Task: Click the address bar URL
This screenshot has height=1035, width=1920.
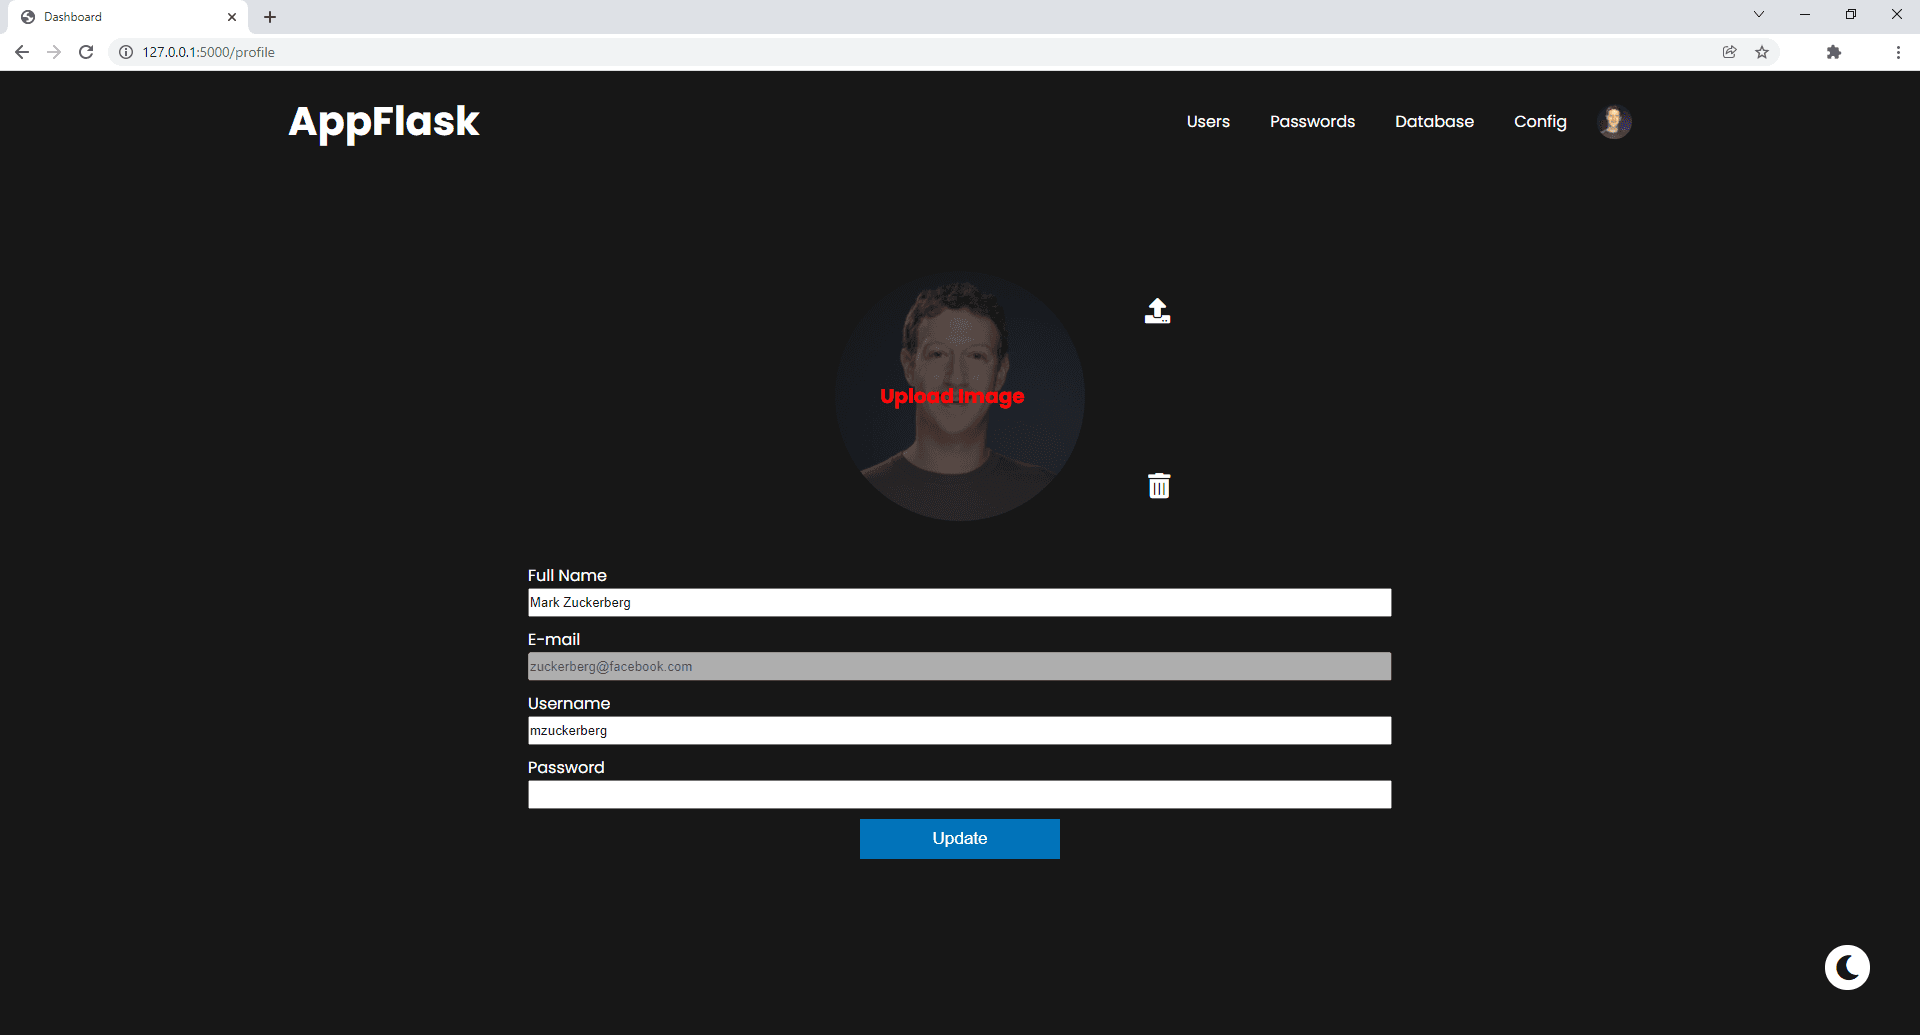Action: [x=209, y=52]
